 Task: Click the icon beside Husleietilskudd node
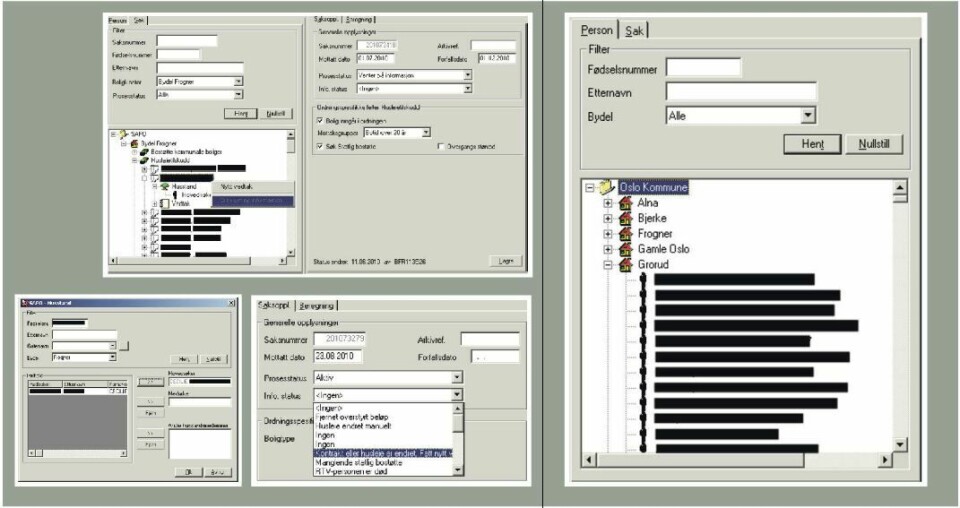point(144,160)
